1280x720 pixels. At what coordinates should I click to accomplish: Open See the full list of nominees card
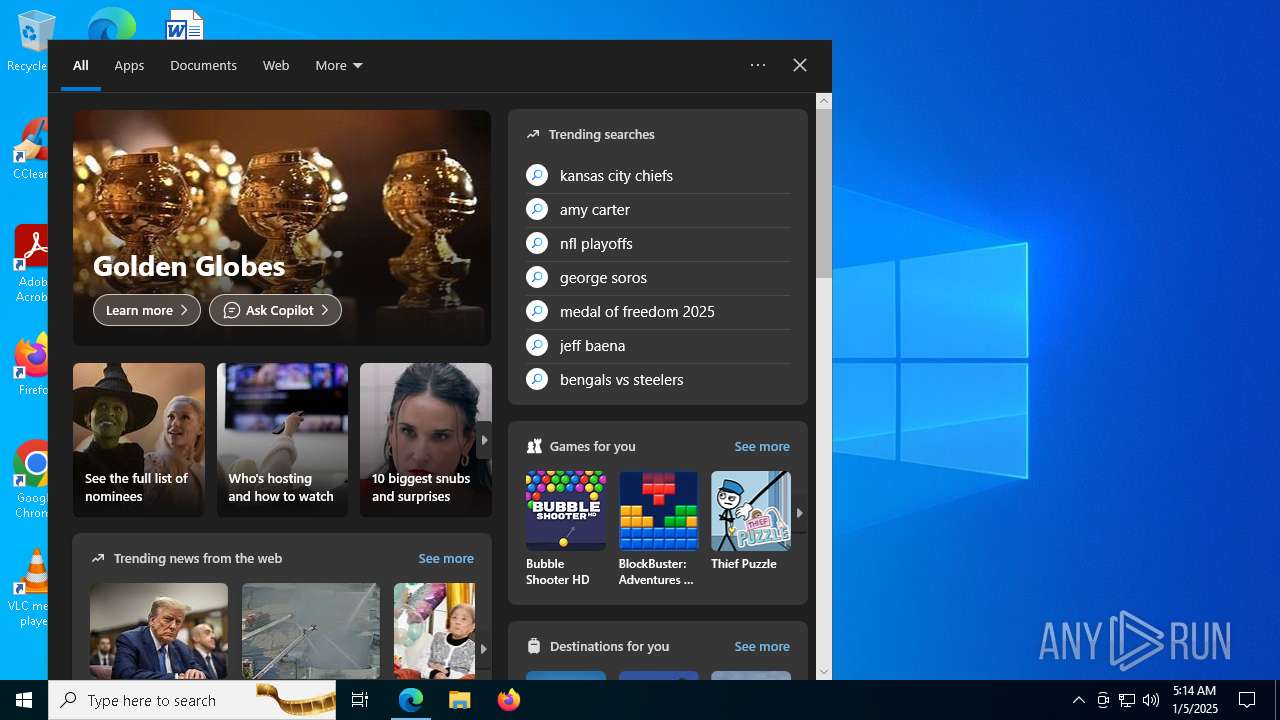coord(139,440)
